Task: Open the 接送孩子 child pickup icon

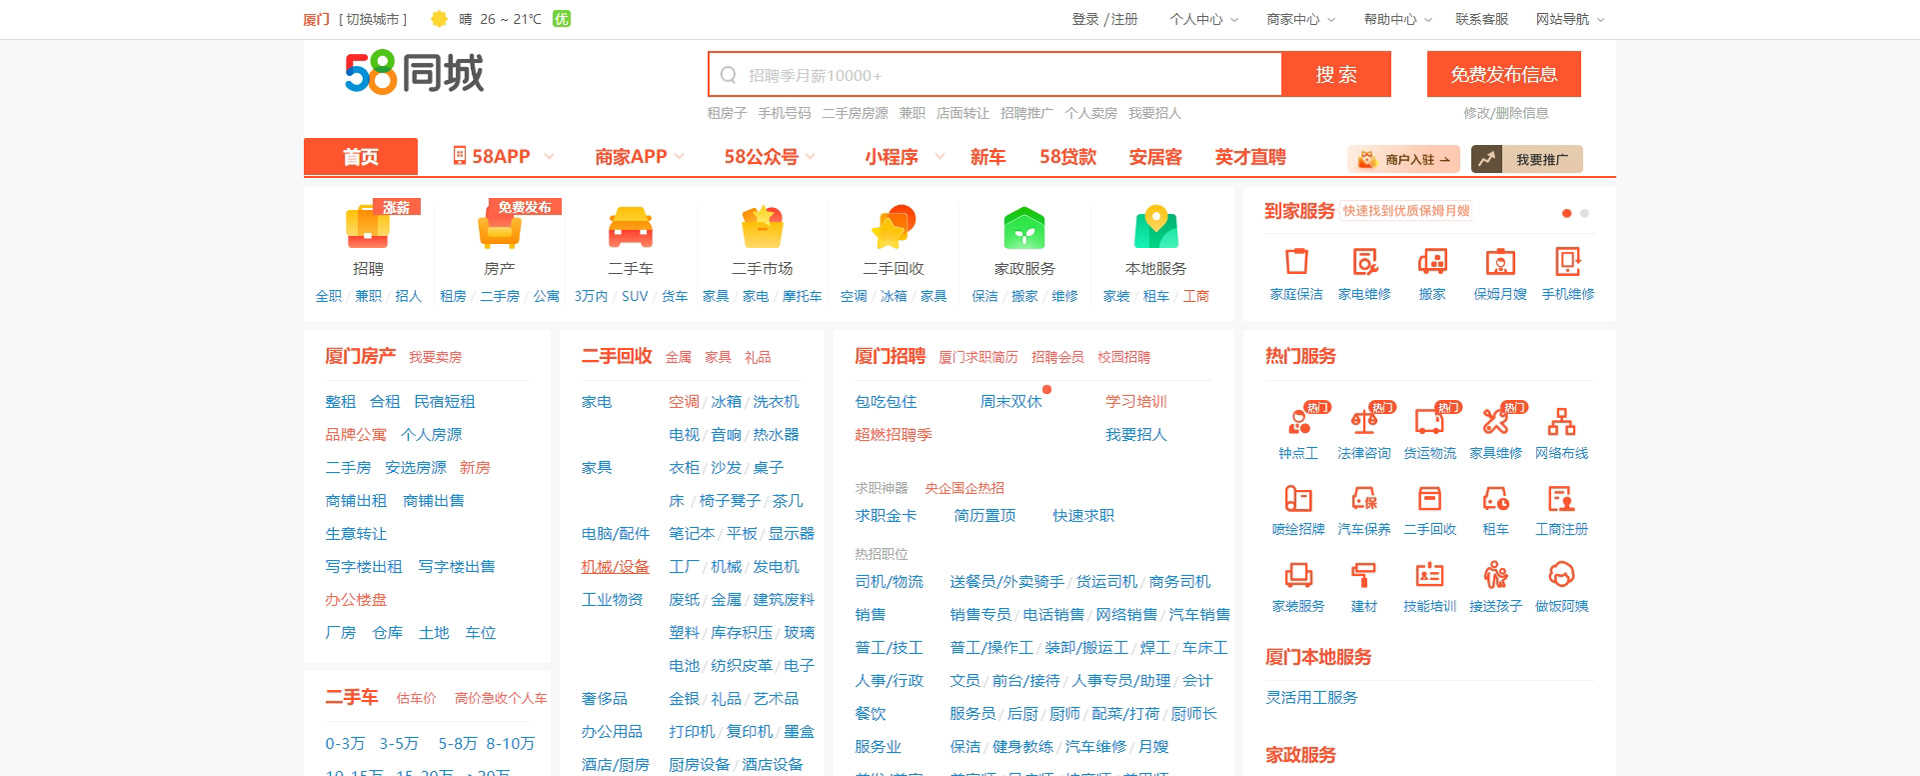Action: pyautogui.click(x=1496, y=575)
